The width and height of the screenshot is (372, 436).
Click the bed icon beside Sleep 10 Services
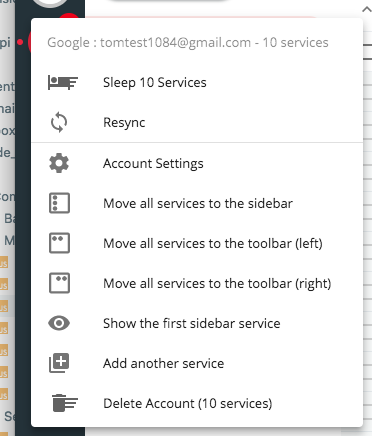point(63,83)
